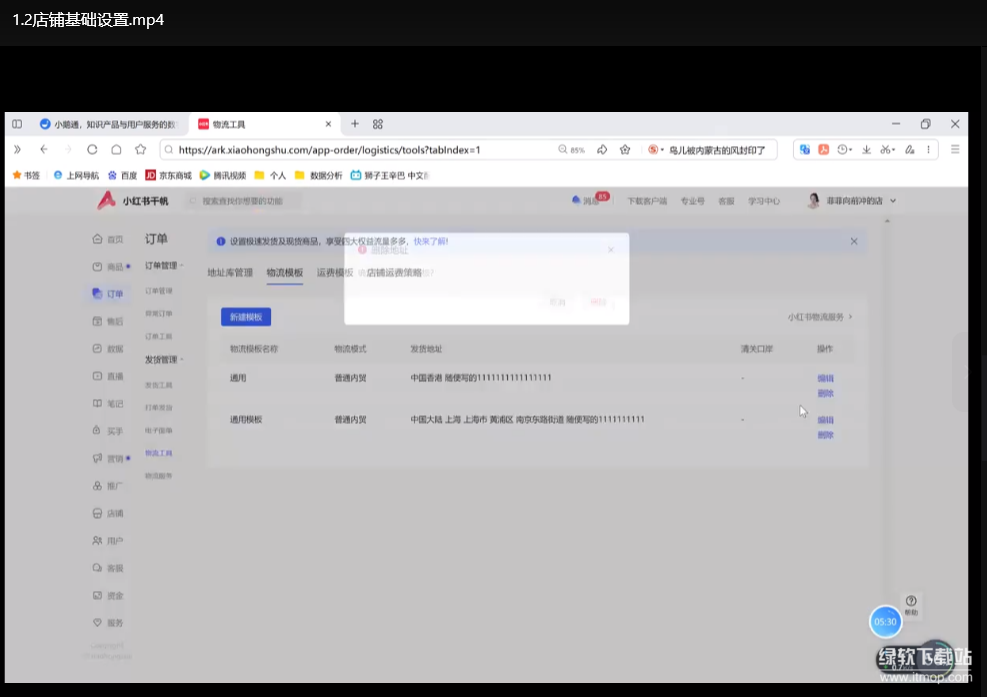The height and width of the screenshot is (697, 987).
Task: Click the browser refresh icon
Action: 92,150
